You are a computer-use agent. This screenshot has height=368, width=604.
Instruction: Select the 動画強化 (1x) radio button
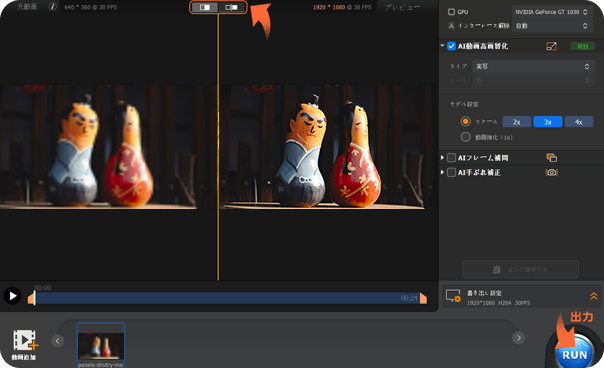pos(465,137)
